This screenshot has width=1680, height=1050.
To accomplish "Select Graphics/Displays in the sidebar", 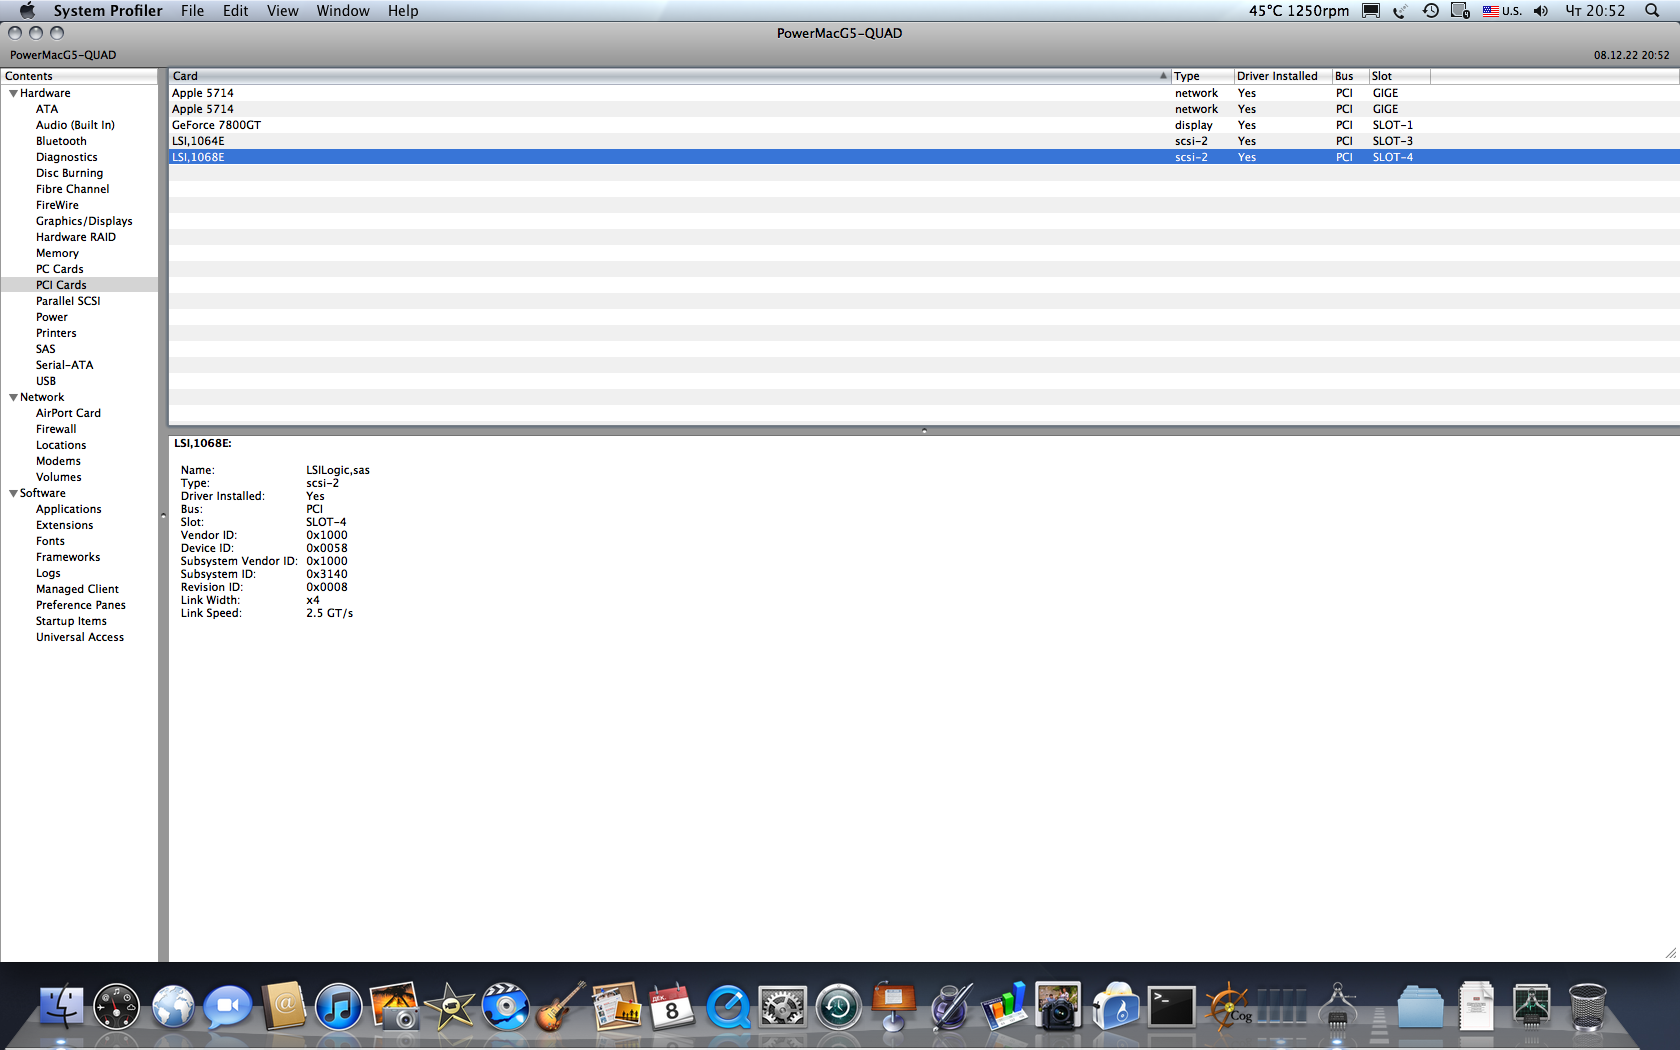I will pos(84,221).
